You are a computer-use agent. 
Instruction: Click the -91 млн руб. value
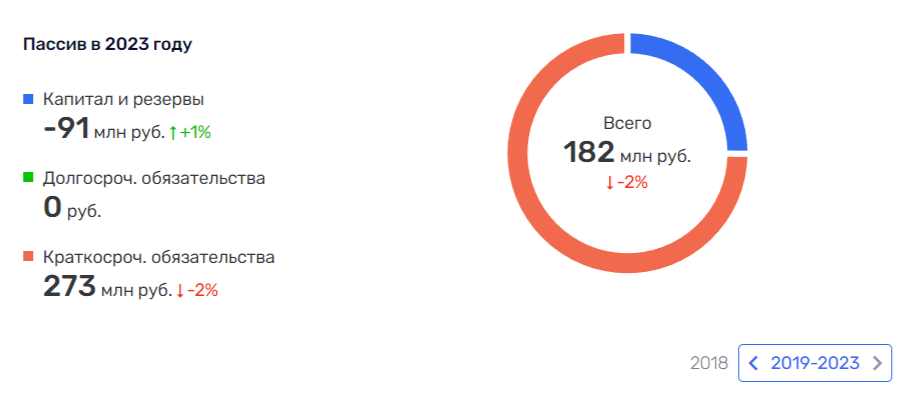point(104,129)
